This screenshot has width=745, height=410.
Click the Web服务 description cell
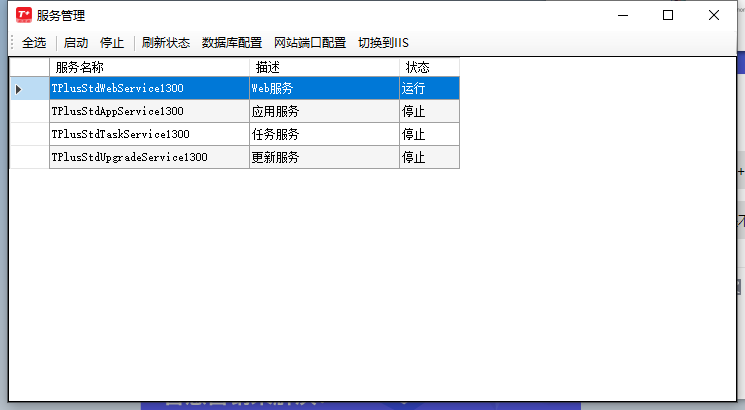[325, 88]
